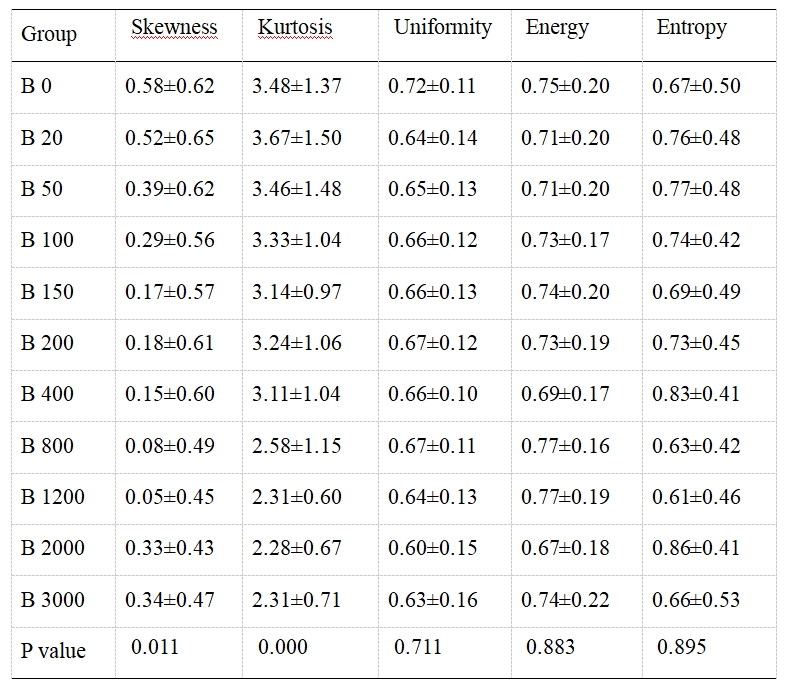Click the Group header cell
Screen dimensions: 787x686
point(49,34)
